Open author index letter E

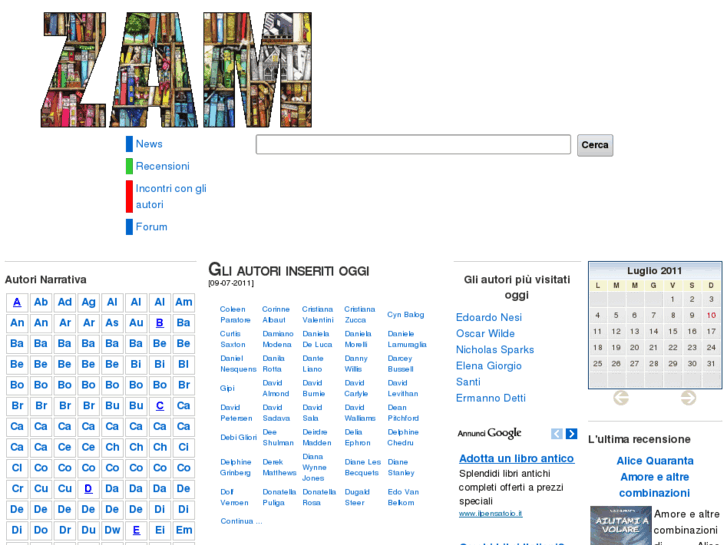pyautogui.click(x=136, y=530)
